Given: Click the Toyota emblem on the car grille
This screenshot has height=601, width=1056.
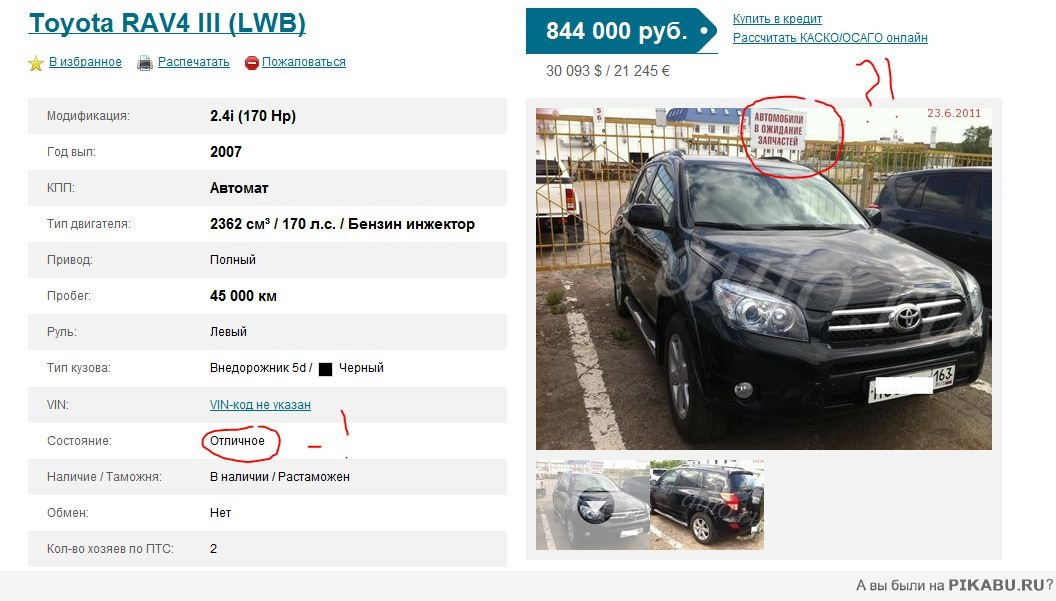Looking at the screenshot, I should click(x=905, y=317).
